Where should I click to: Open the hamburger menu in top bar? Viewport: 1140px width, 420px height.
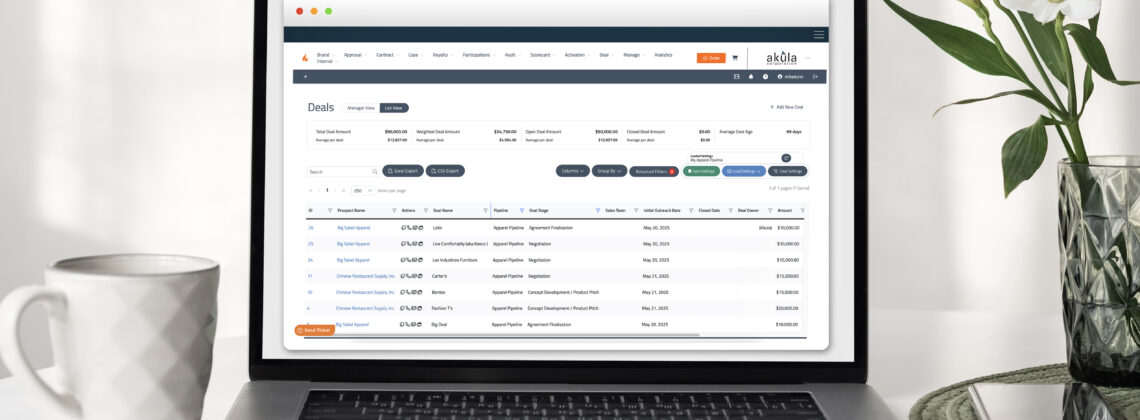(x=819, y=35)
